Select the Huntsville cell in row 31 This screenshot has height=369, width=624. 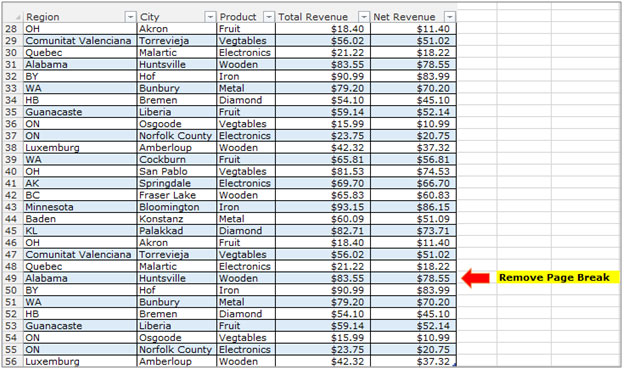[x=177, y=64]
